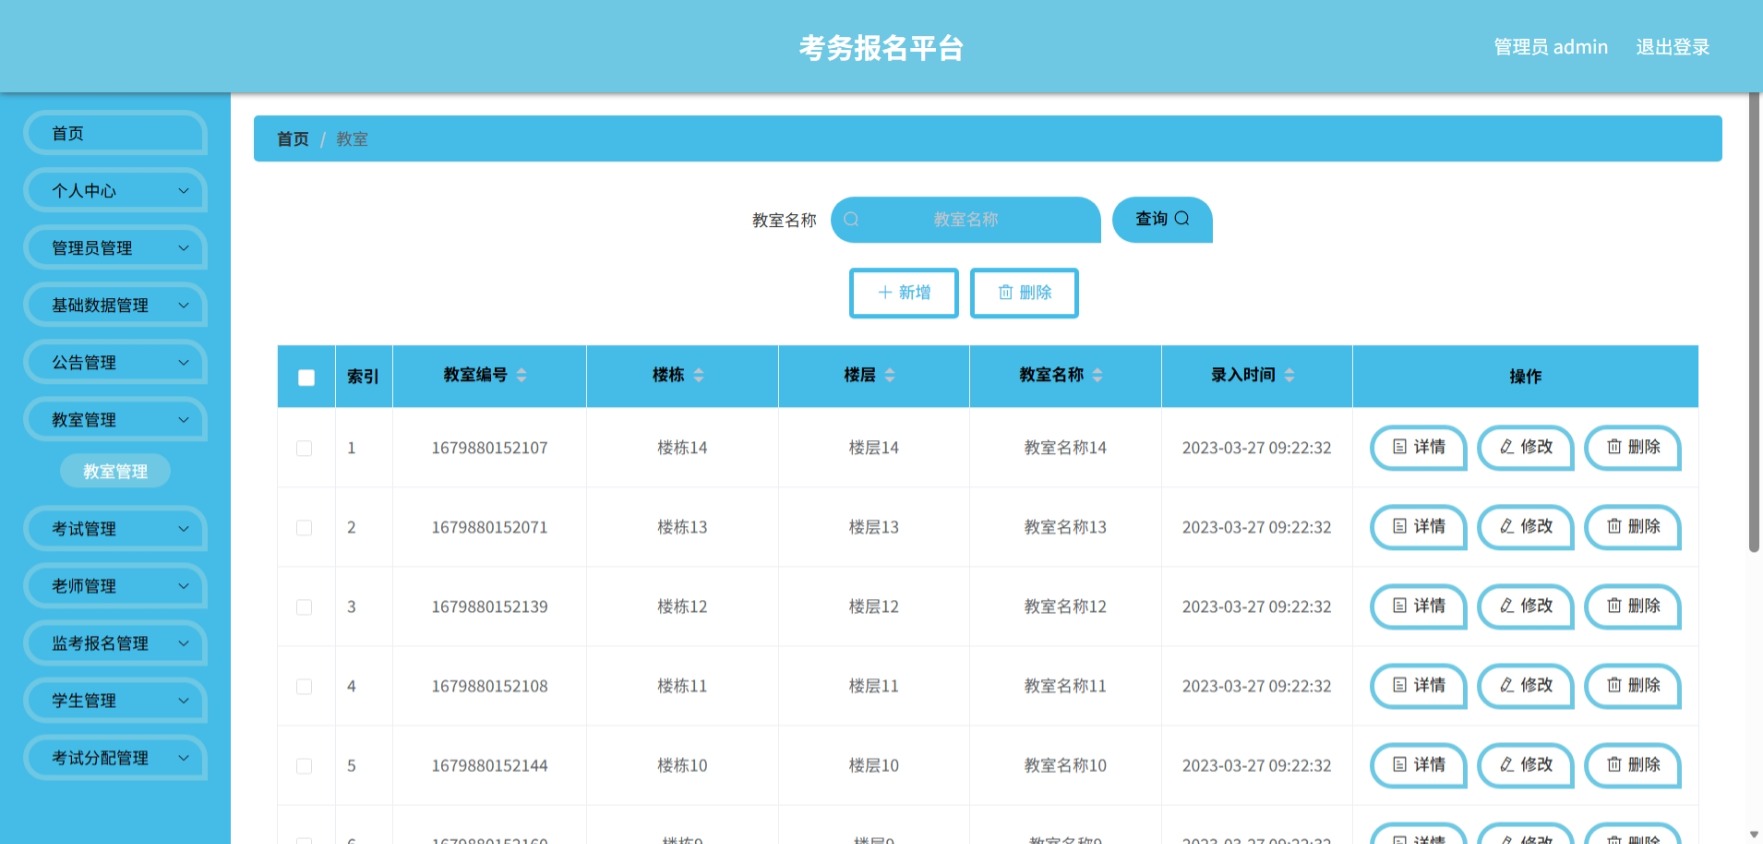Click the 楼层13 cell
Screen dimensions: 1763x844
coord(874,527)
